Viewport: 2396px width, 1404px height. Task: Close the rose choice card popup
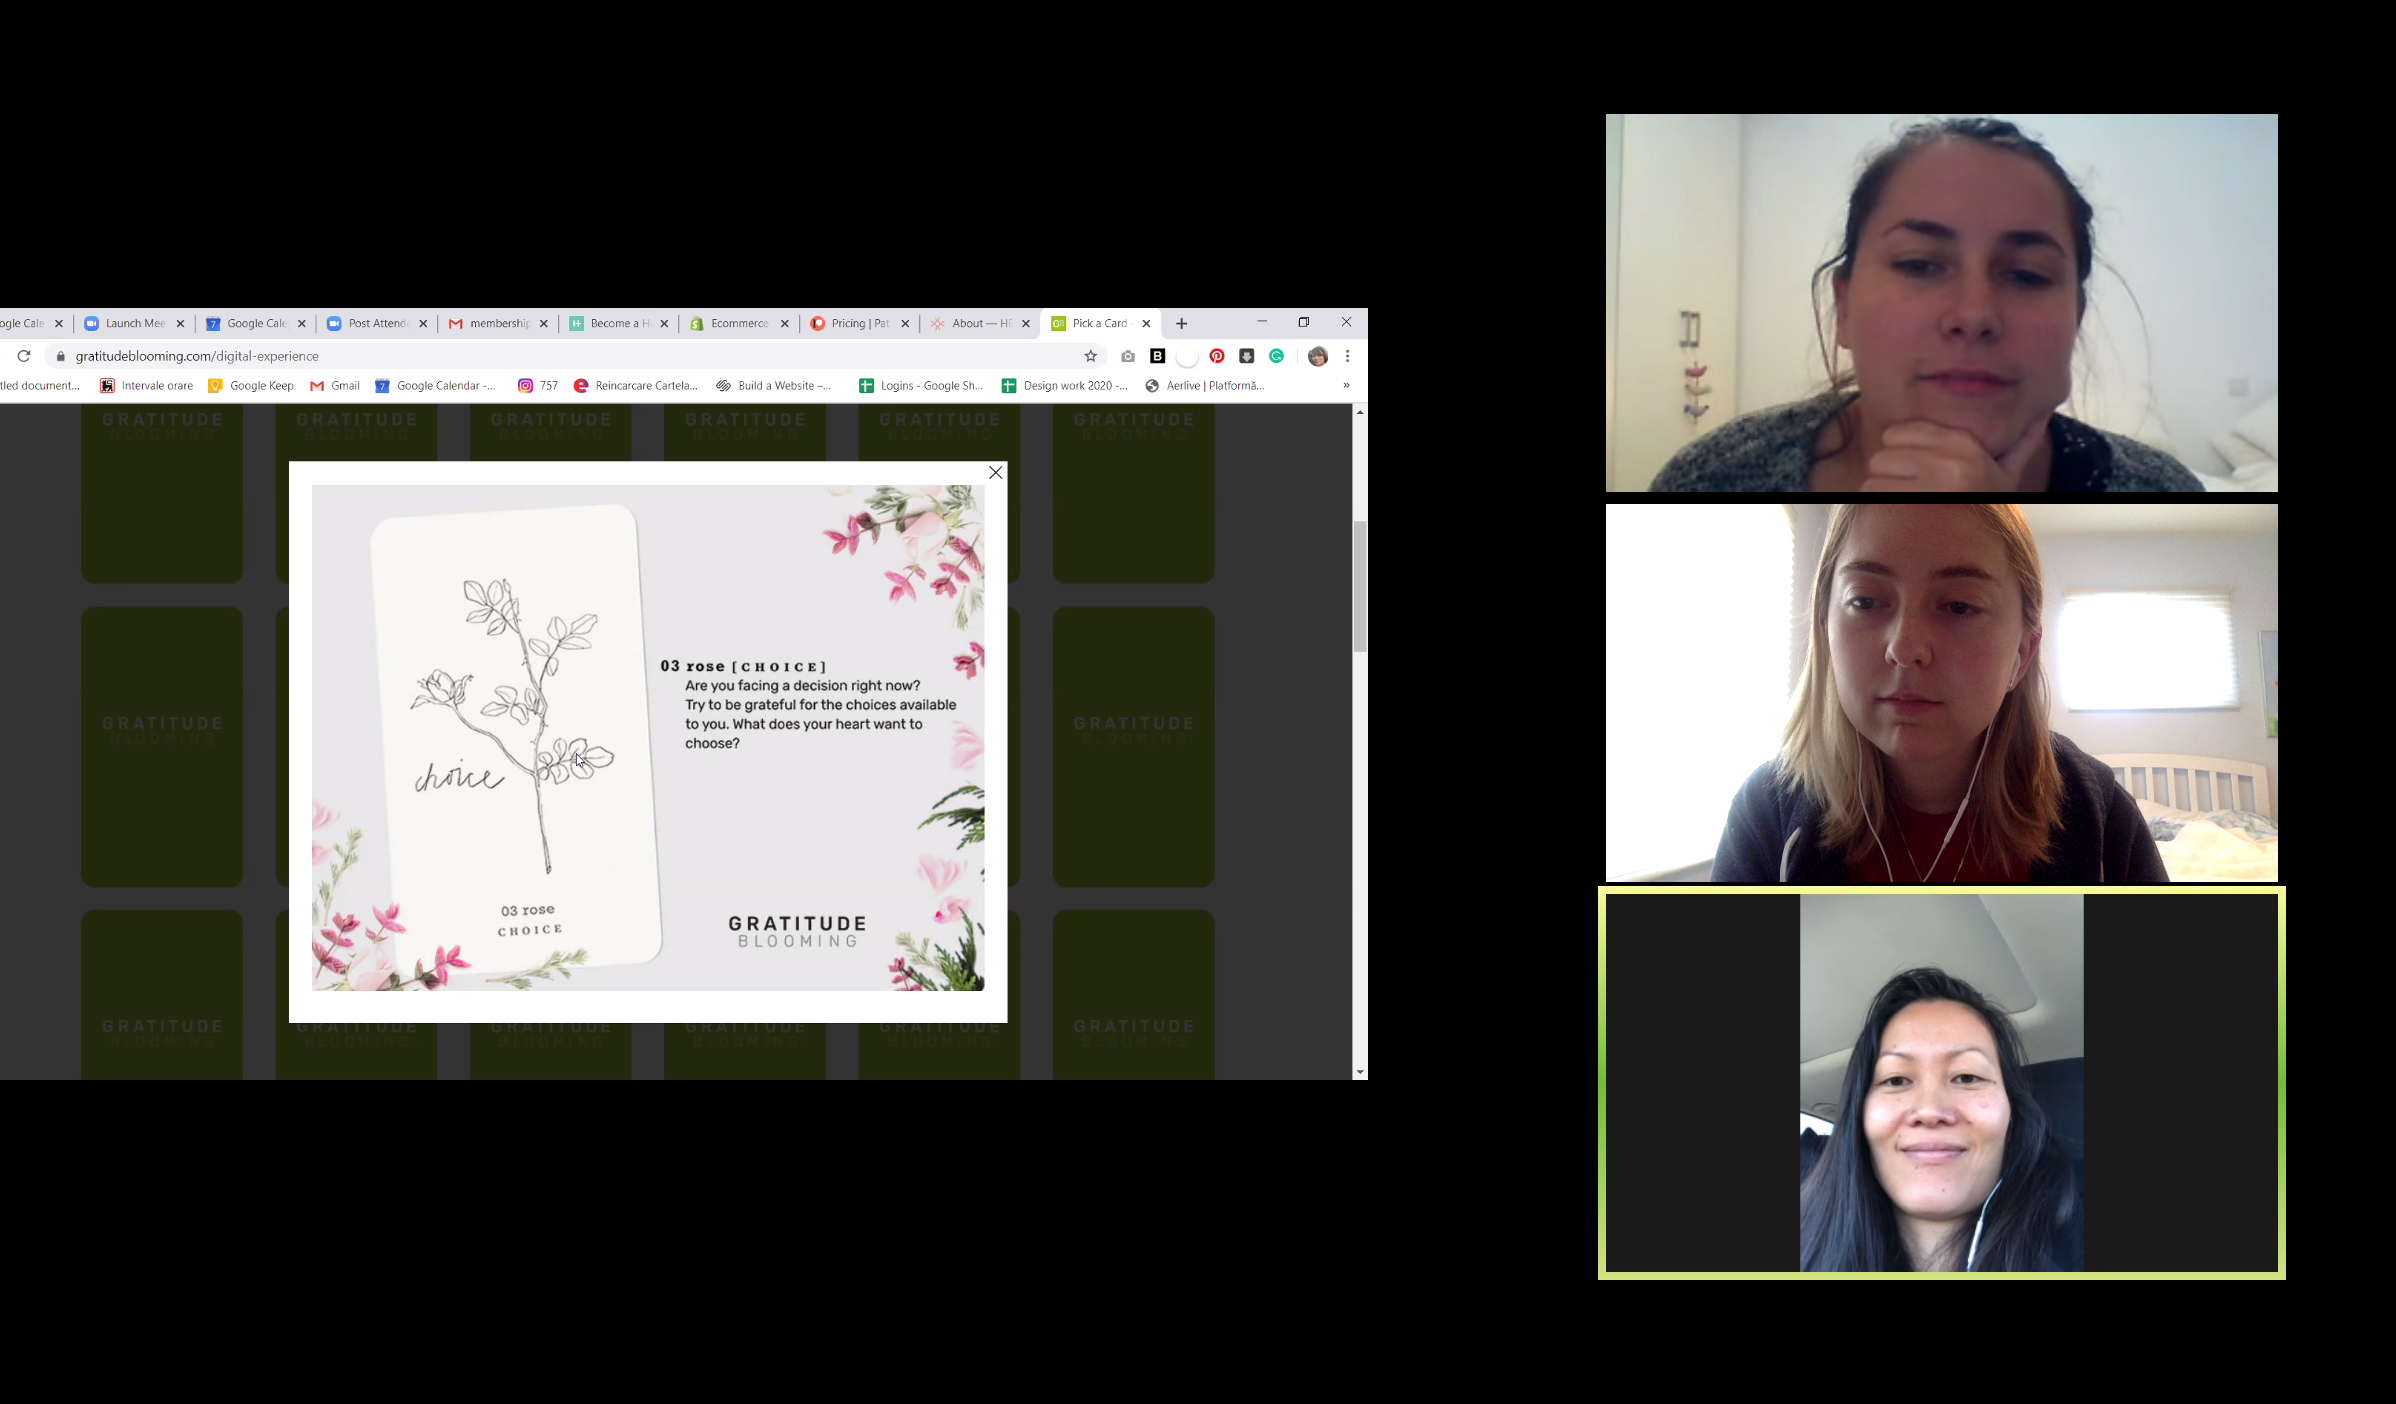pyautogui.click(x=995, y=473)
